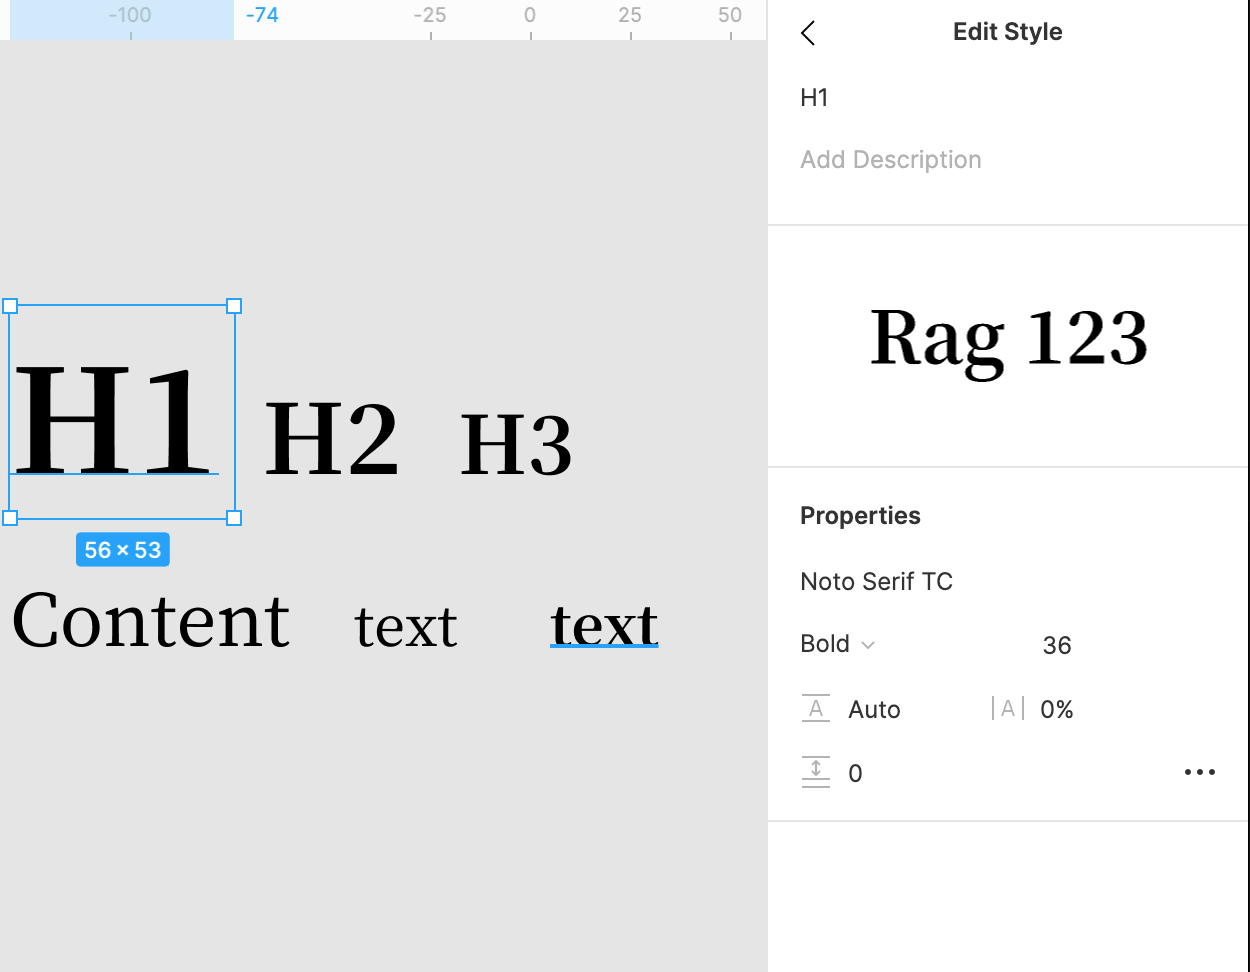The height and width of the screenshot is (972, 1250).
Task: Click the Add Description field
Action: click(x=890, y=160)
